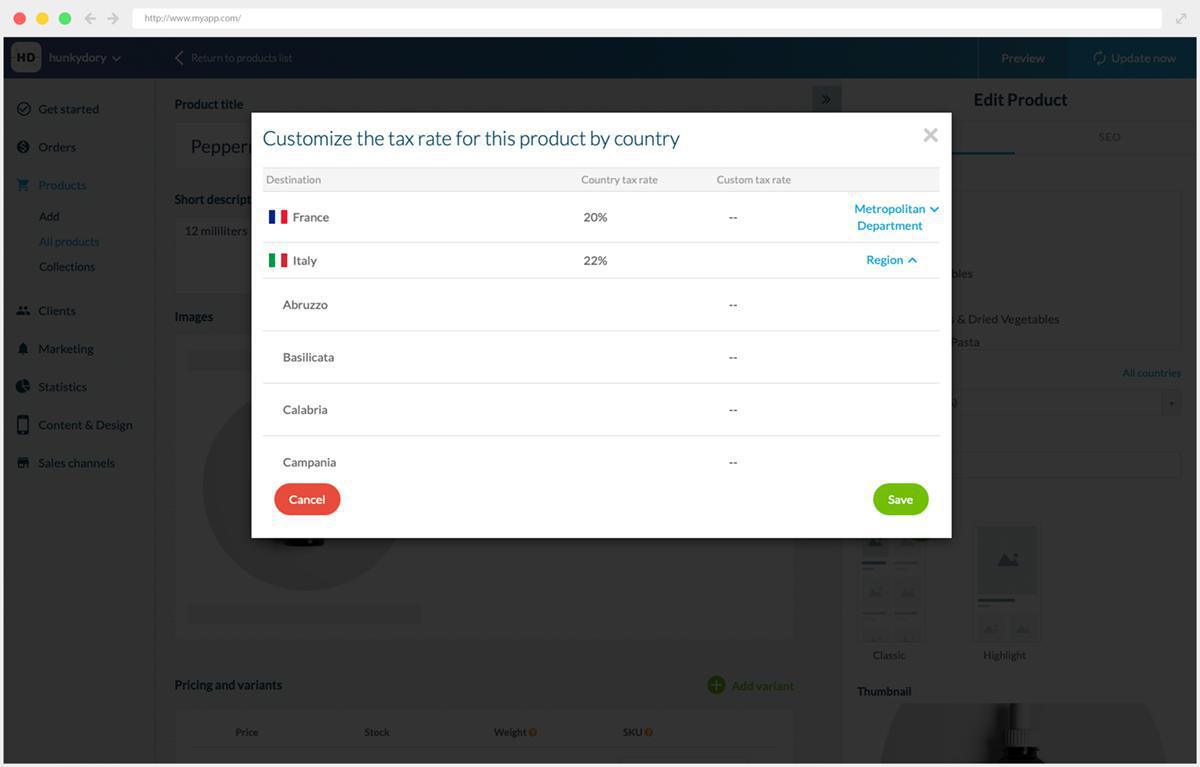Click the Orders dollar icon

point(23,147)
